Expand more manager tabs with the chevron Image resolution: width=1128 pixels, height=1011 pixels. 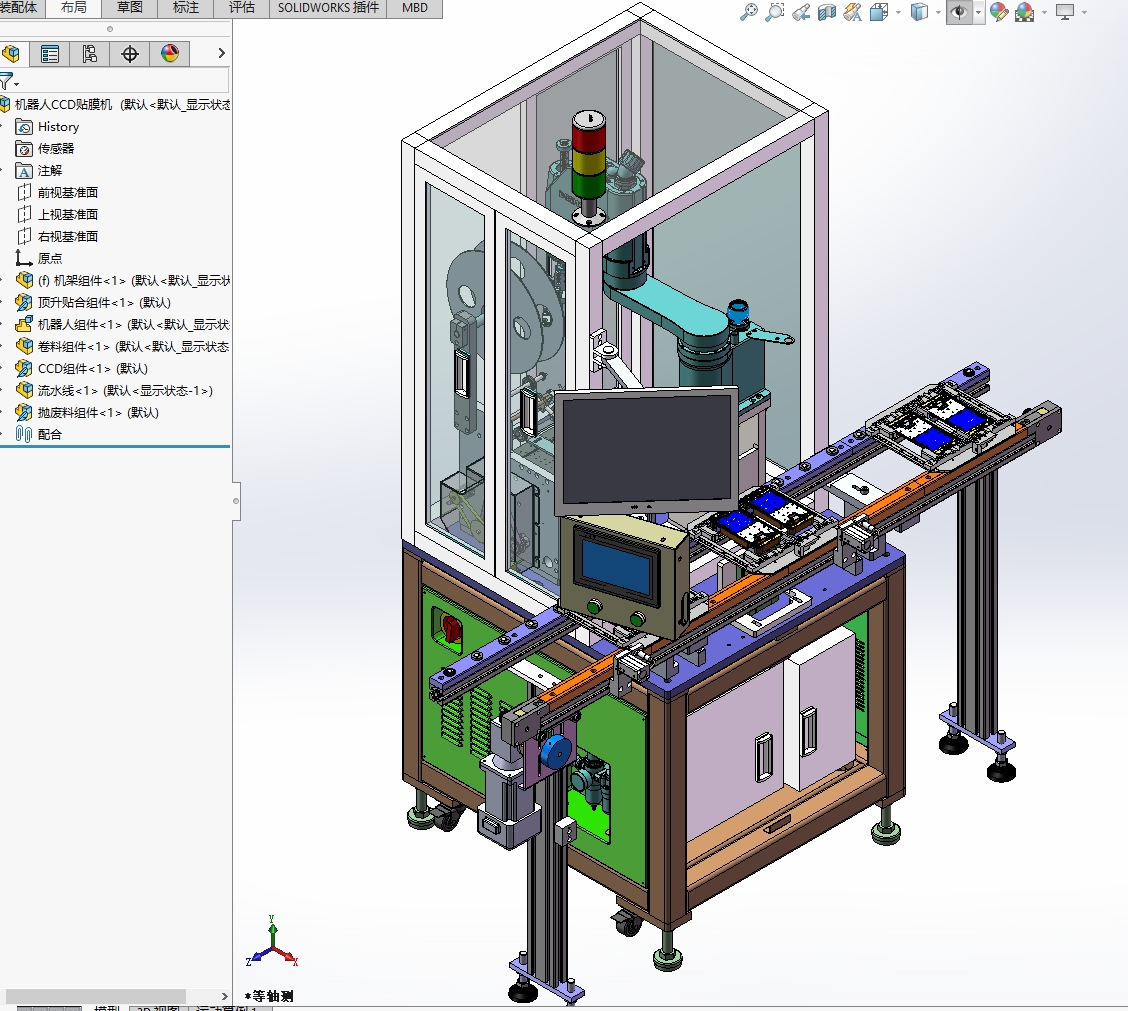pos(221,53)
